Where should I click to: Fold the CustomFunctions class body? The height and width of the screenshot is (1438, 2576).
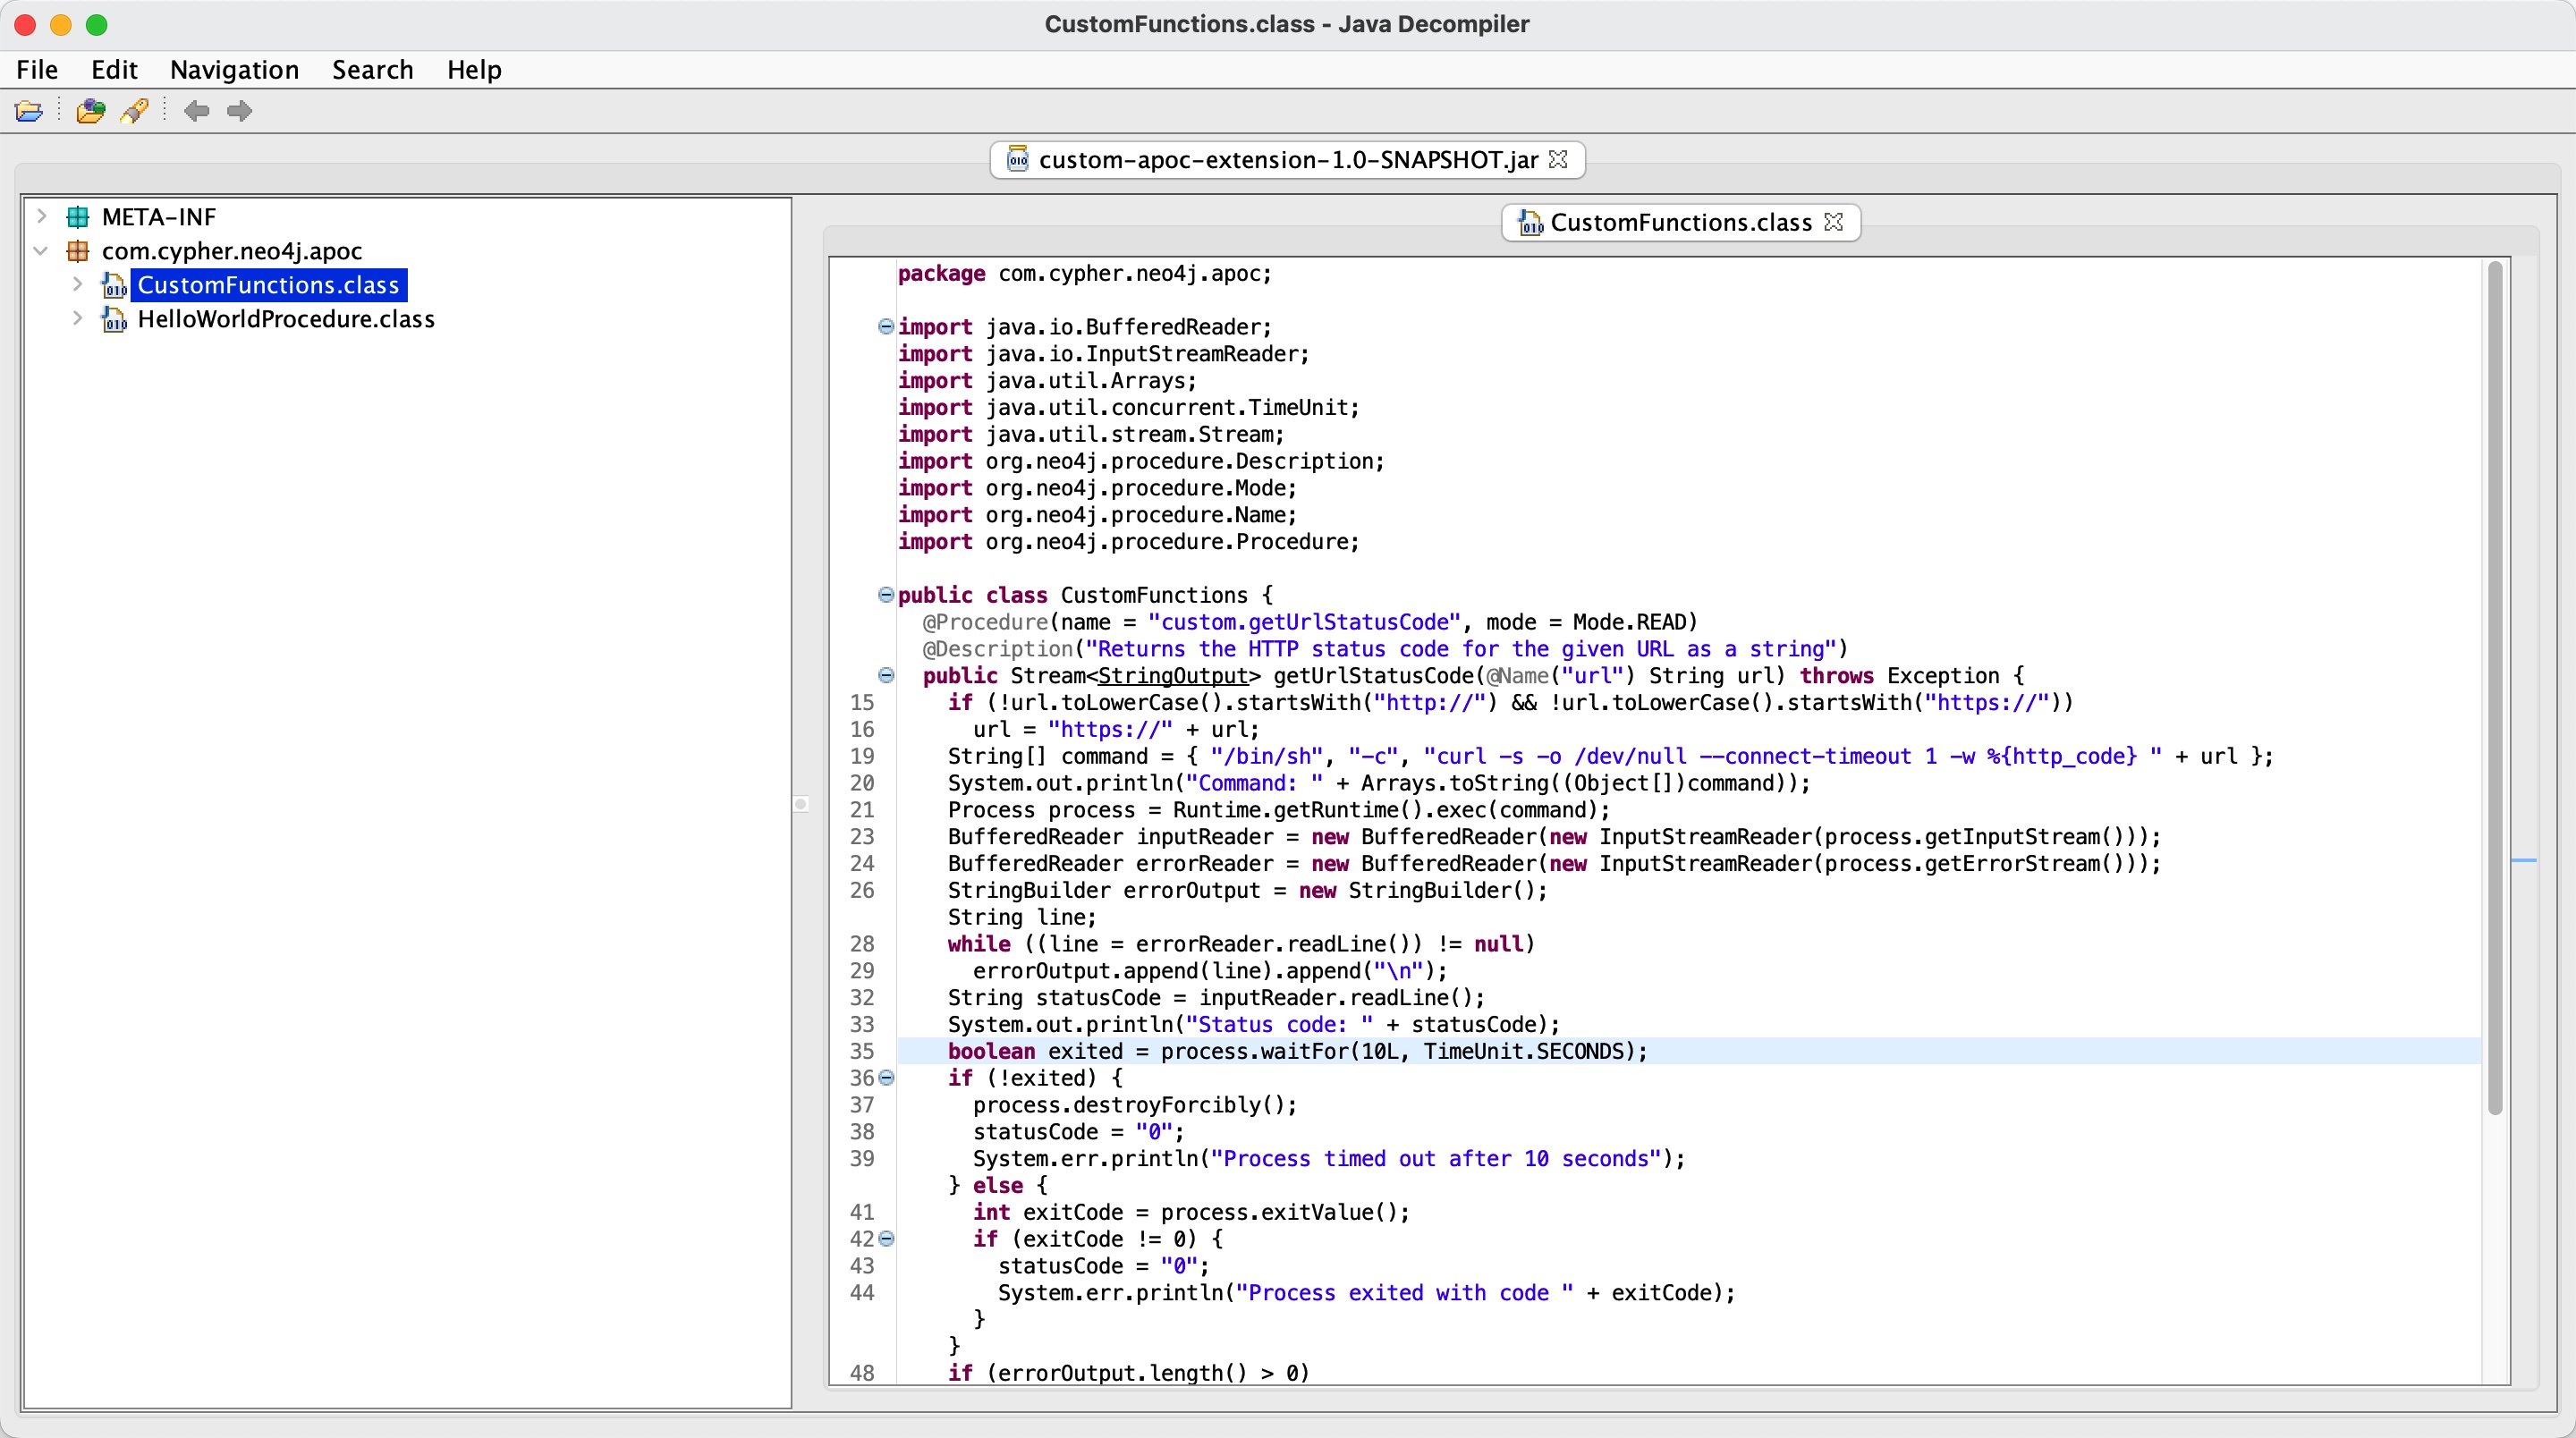coord(885,595)
